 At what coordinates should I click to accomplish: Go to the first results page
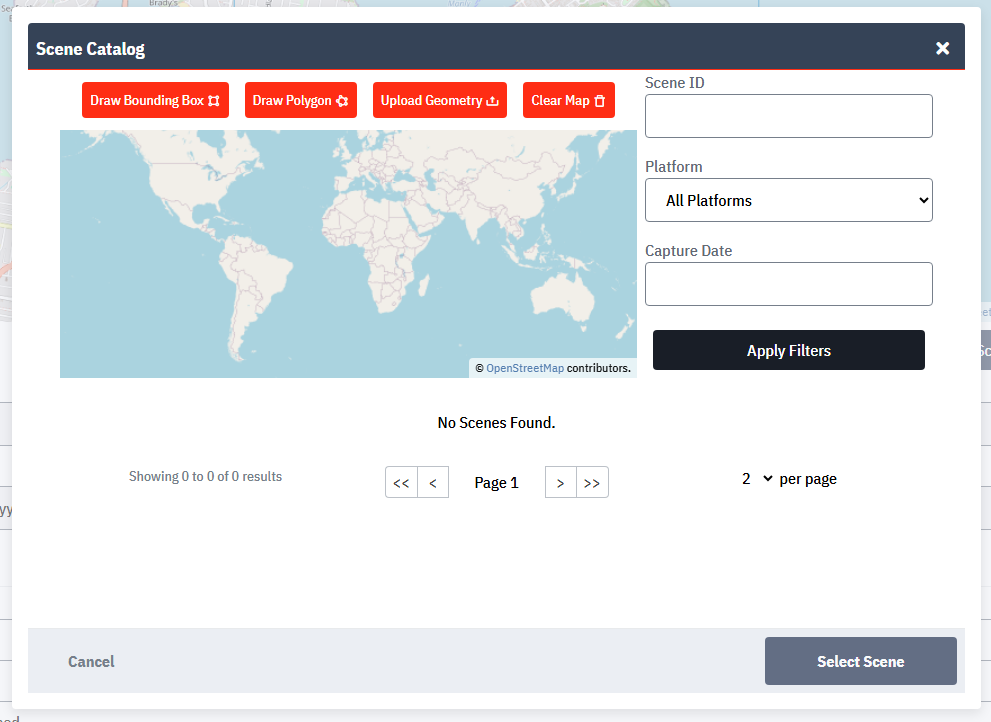coord(401,482)
